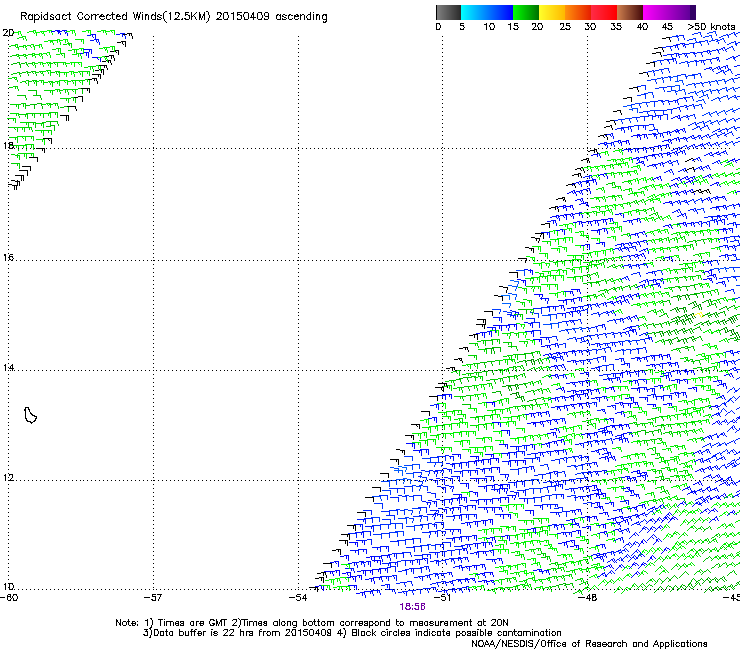Click the cyan 5-10 knots color segment

[x=474, y=12]
